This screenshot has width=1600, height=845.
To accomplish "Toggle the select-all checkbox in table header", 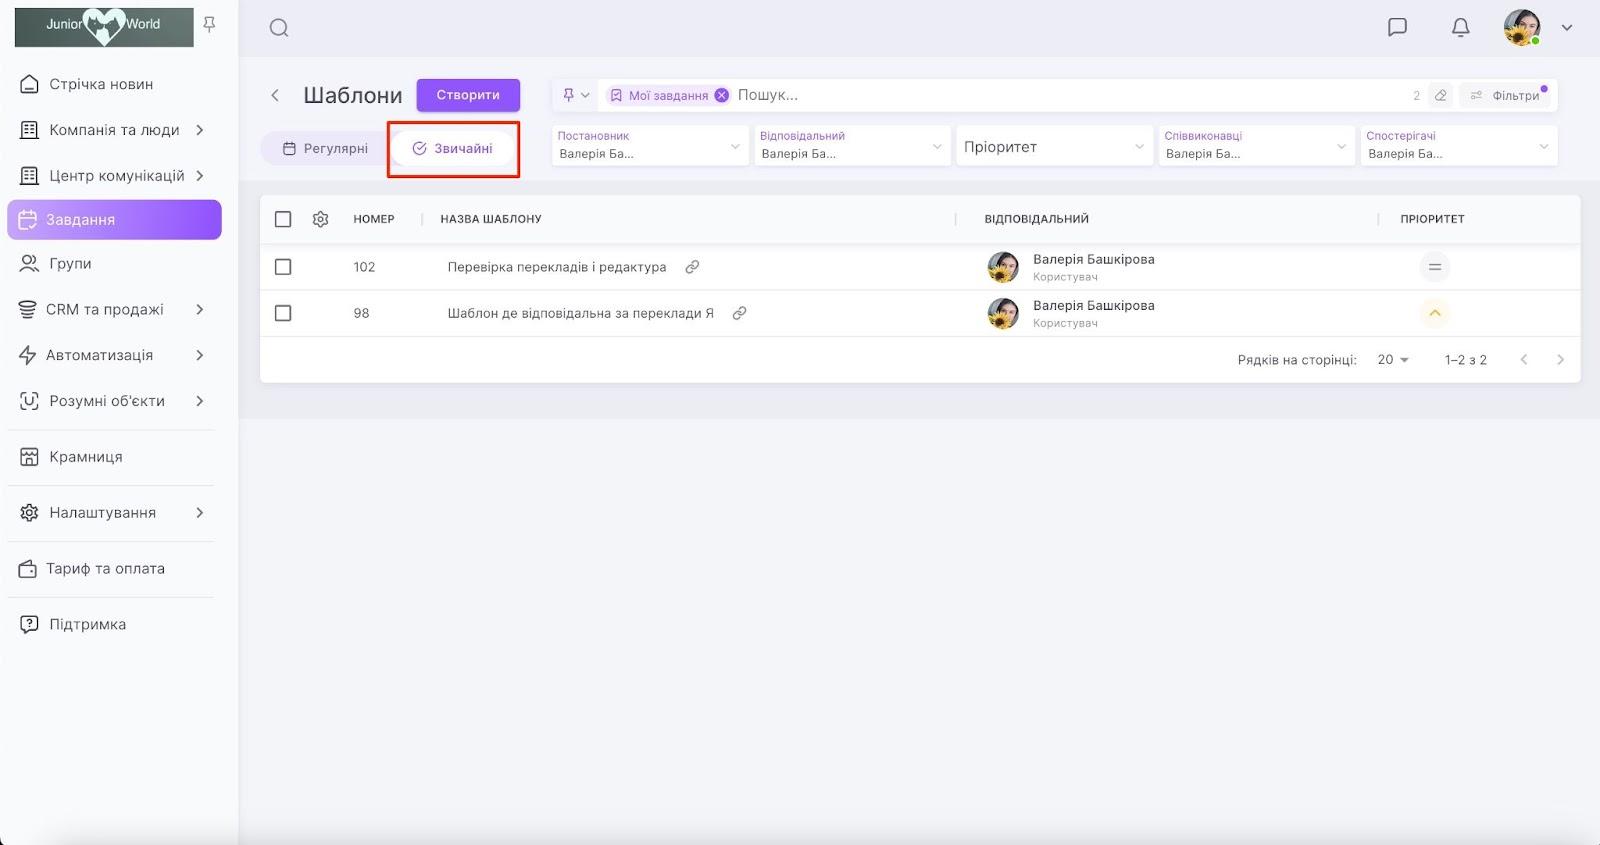I will [283, 219].
